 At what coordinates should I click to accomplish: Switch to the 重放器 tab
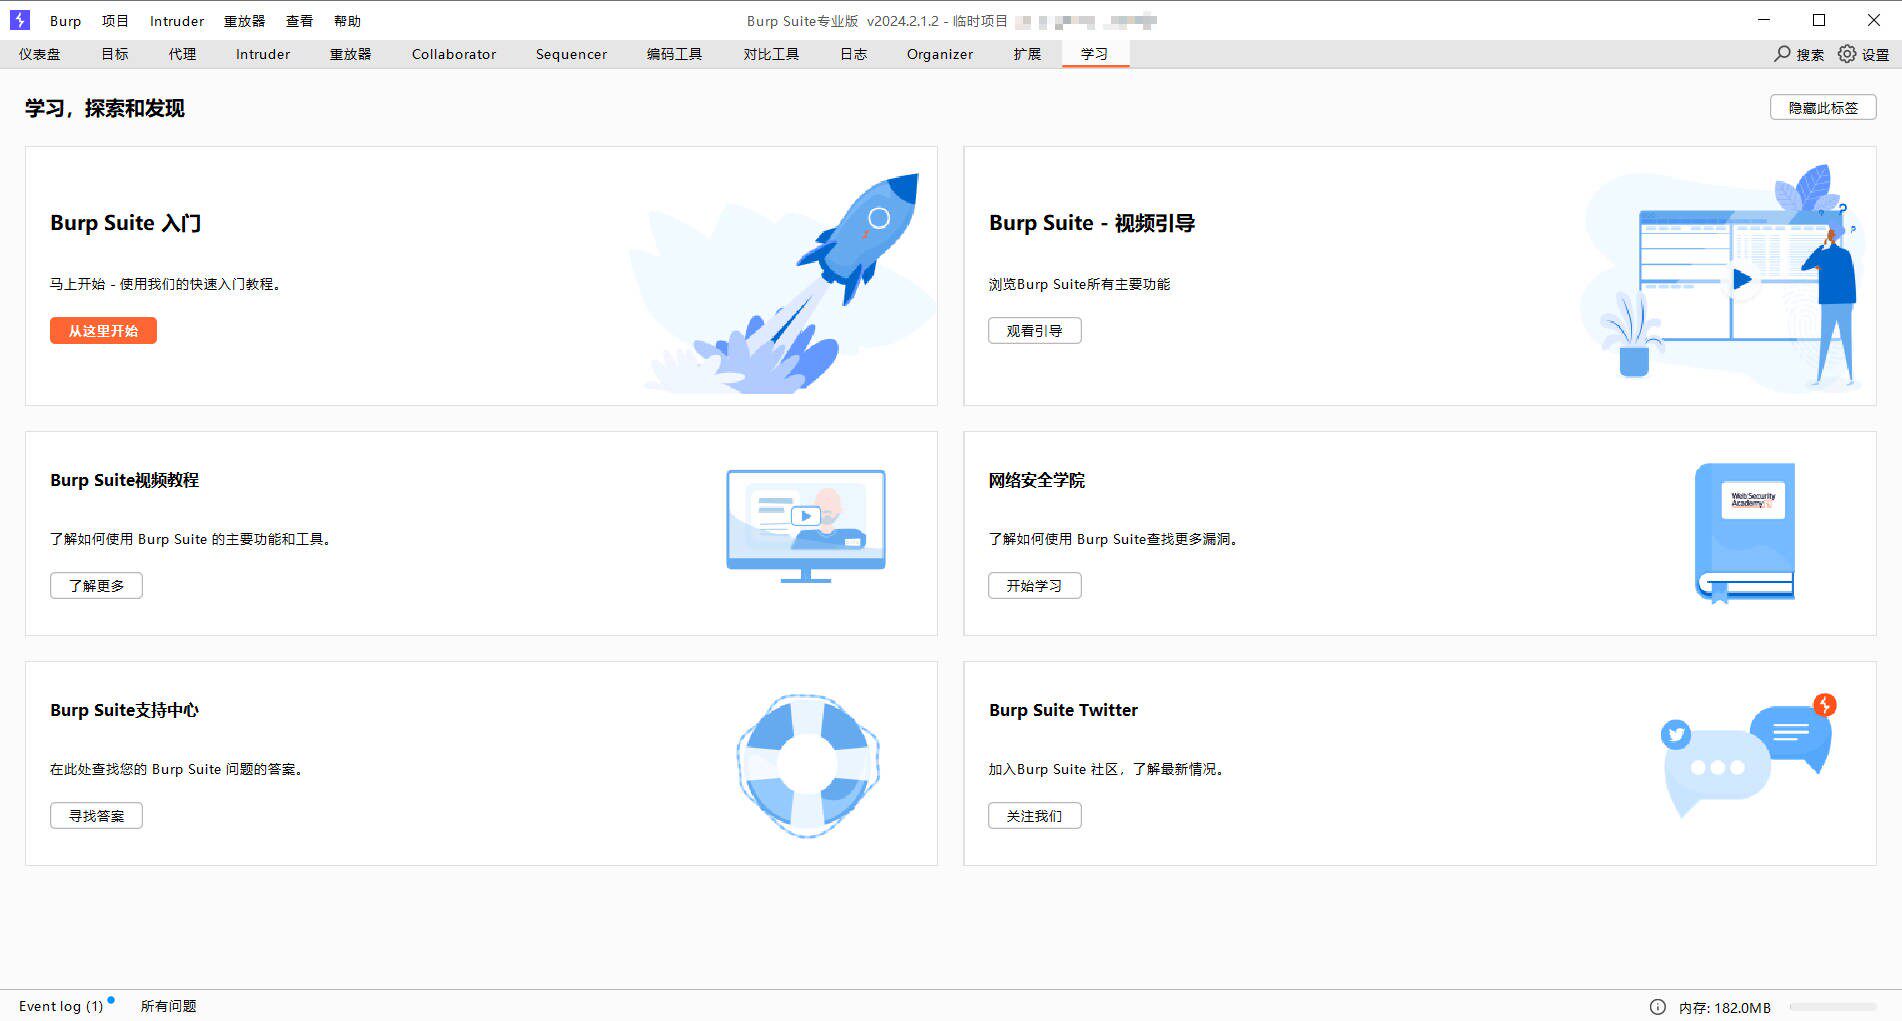pos(351,54)
